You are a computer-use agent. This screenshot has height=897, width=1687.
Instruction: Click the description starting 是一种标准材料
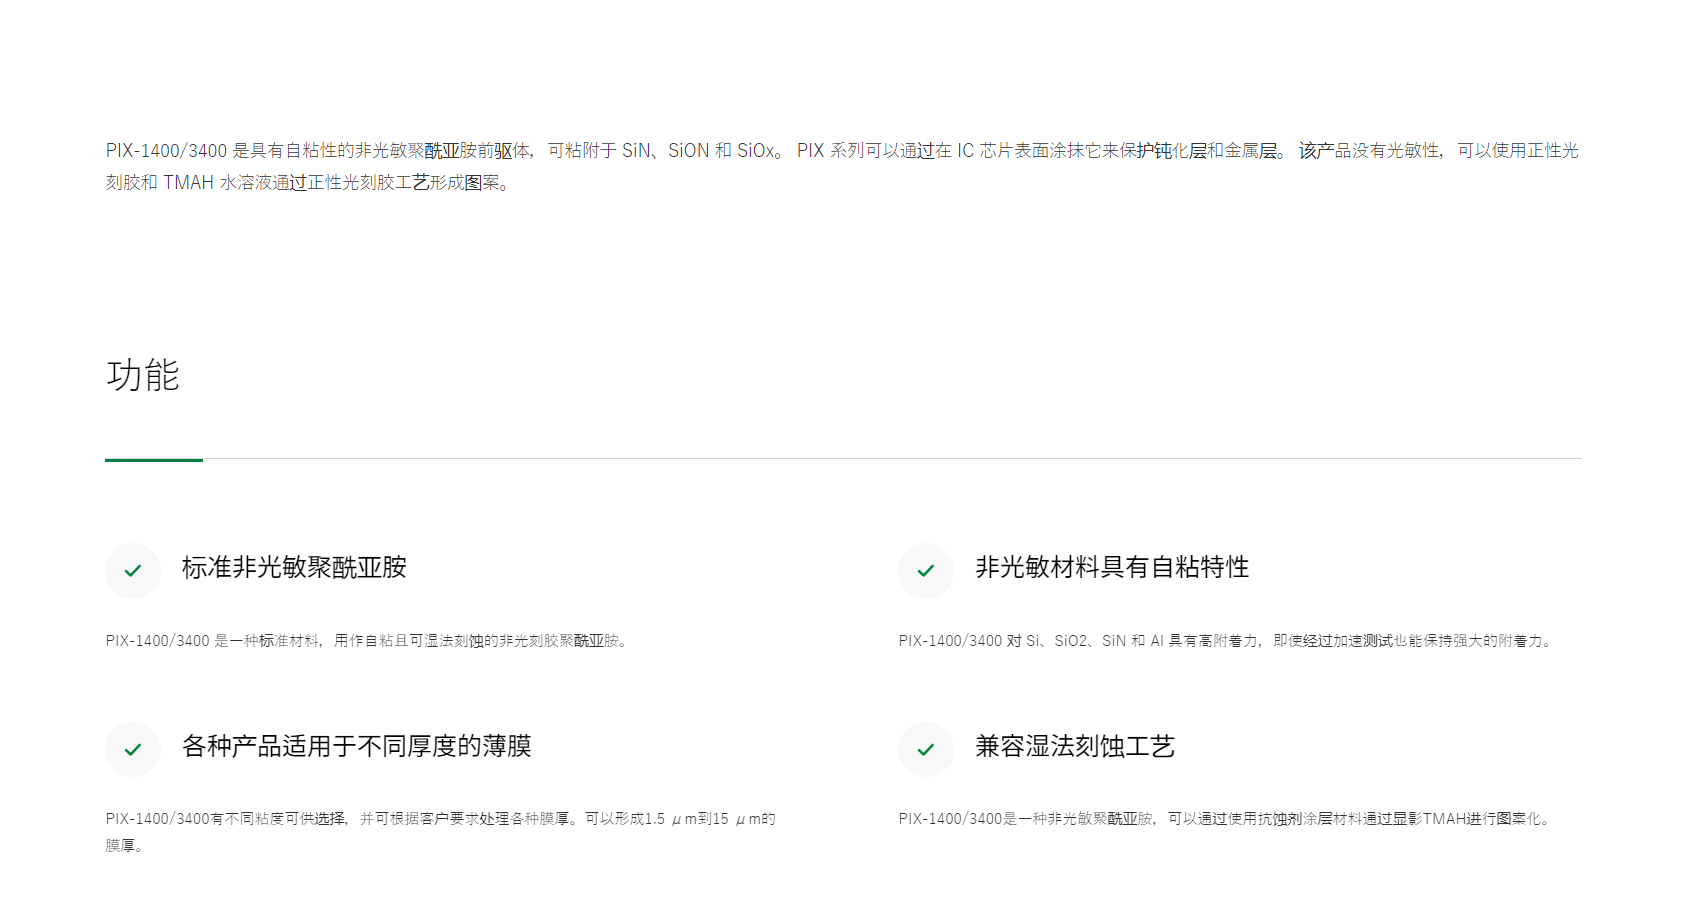coord(368,641)
